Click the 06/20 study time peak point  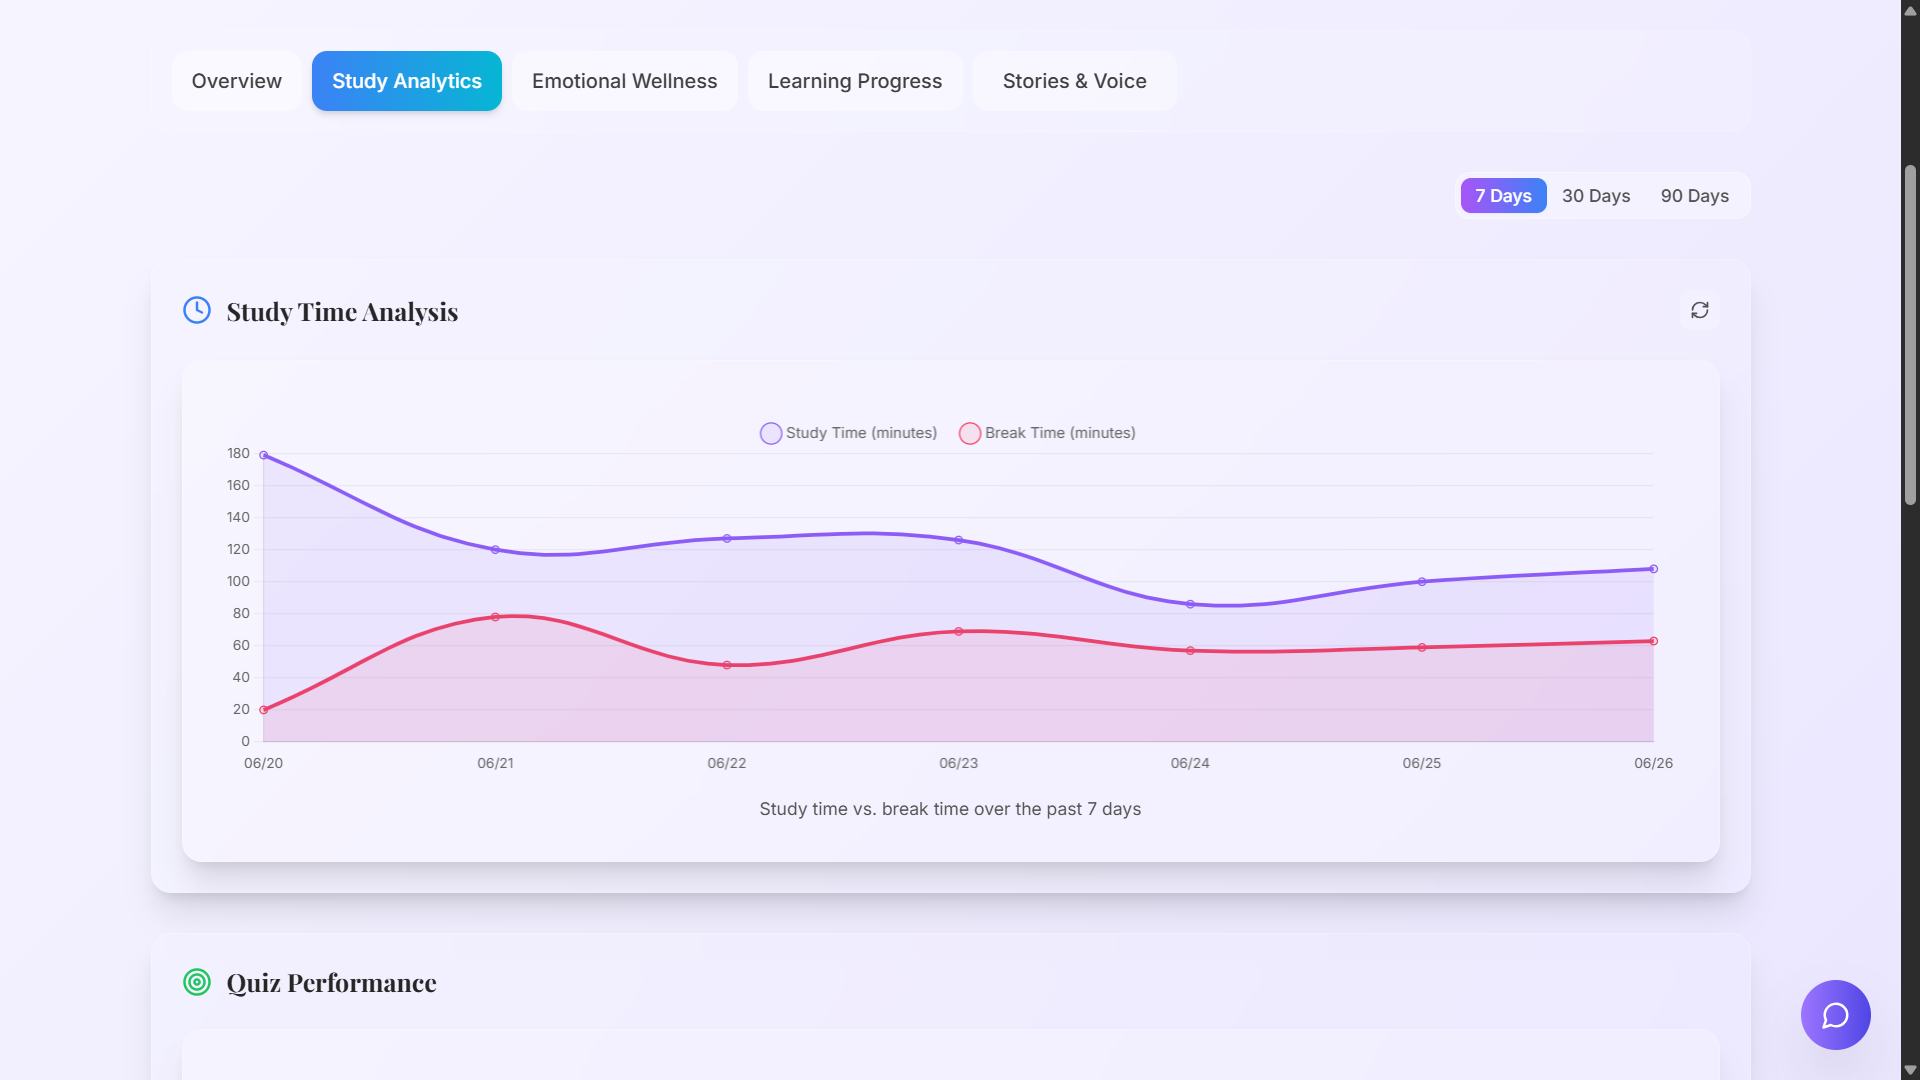(x=264, y=453)
